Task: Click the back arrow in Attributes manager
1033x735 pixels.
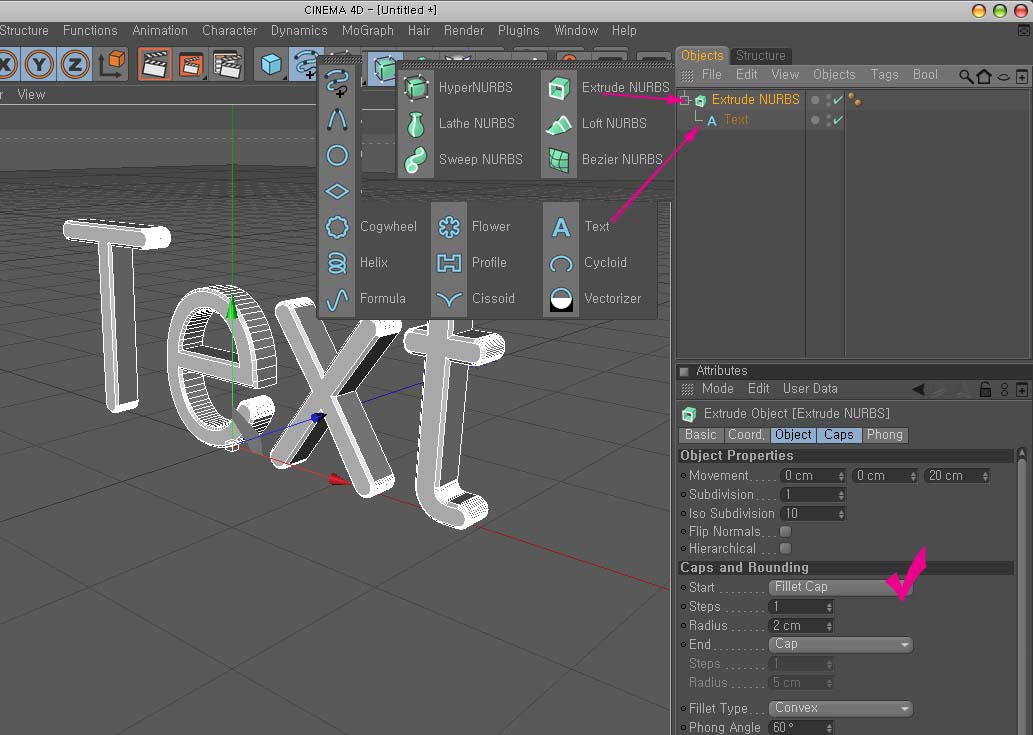Action: (918, 389)
